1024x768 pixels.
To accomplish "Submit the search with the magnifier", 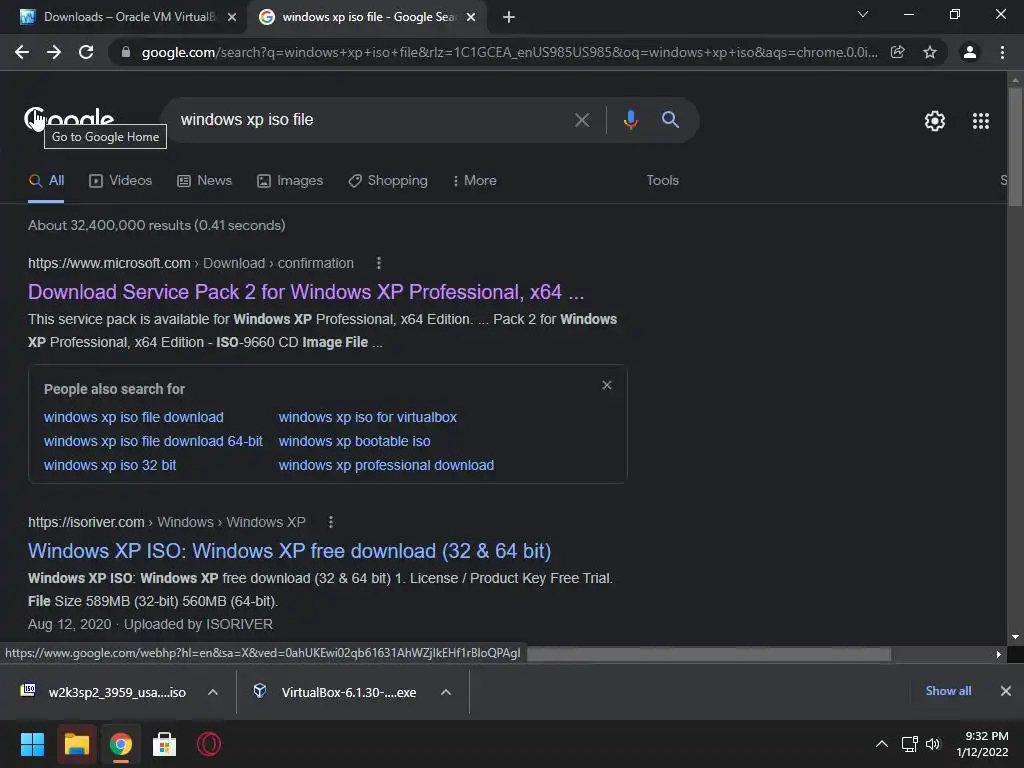I will click(670, 120).
